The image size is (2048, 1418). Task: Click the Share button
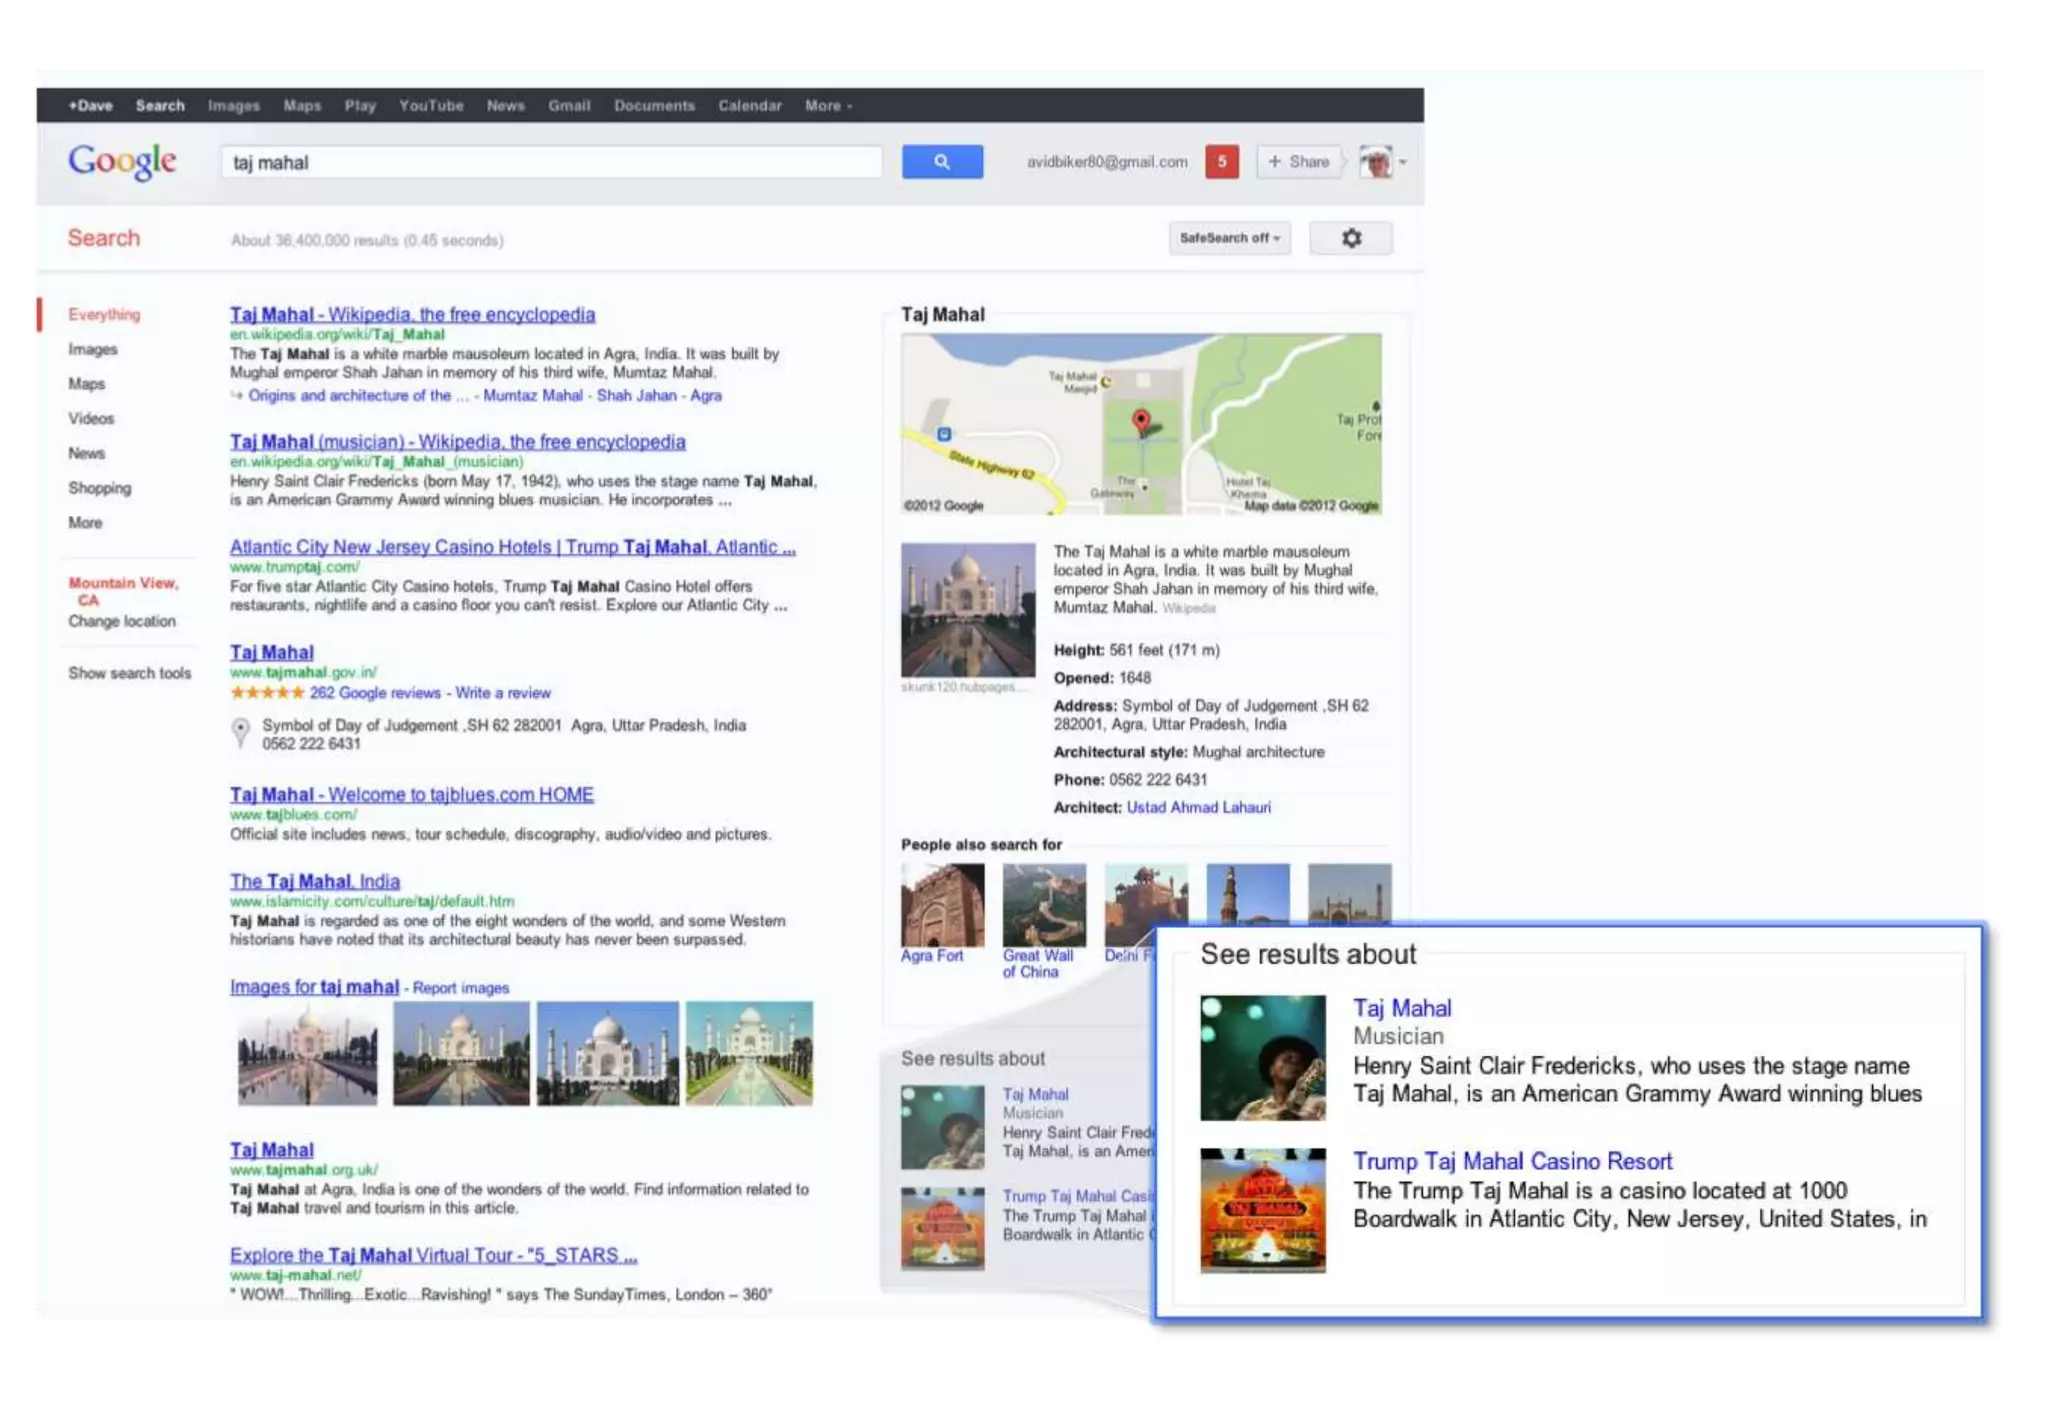click(x=1298, y=162)
